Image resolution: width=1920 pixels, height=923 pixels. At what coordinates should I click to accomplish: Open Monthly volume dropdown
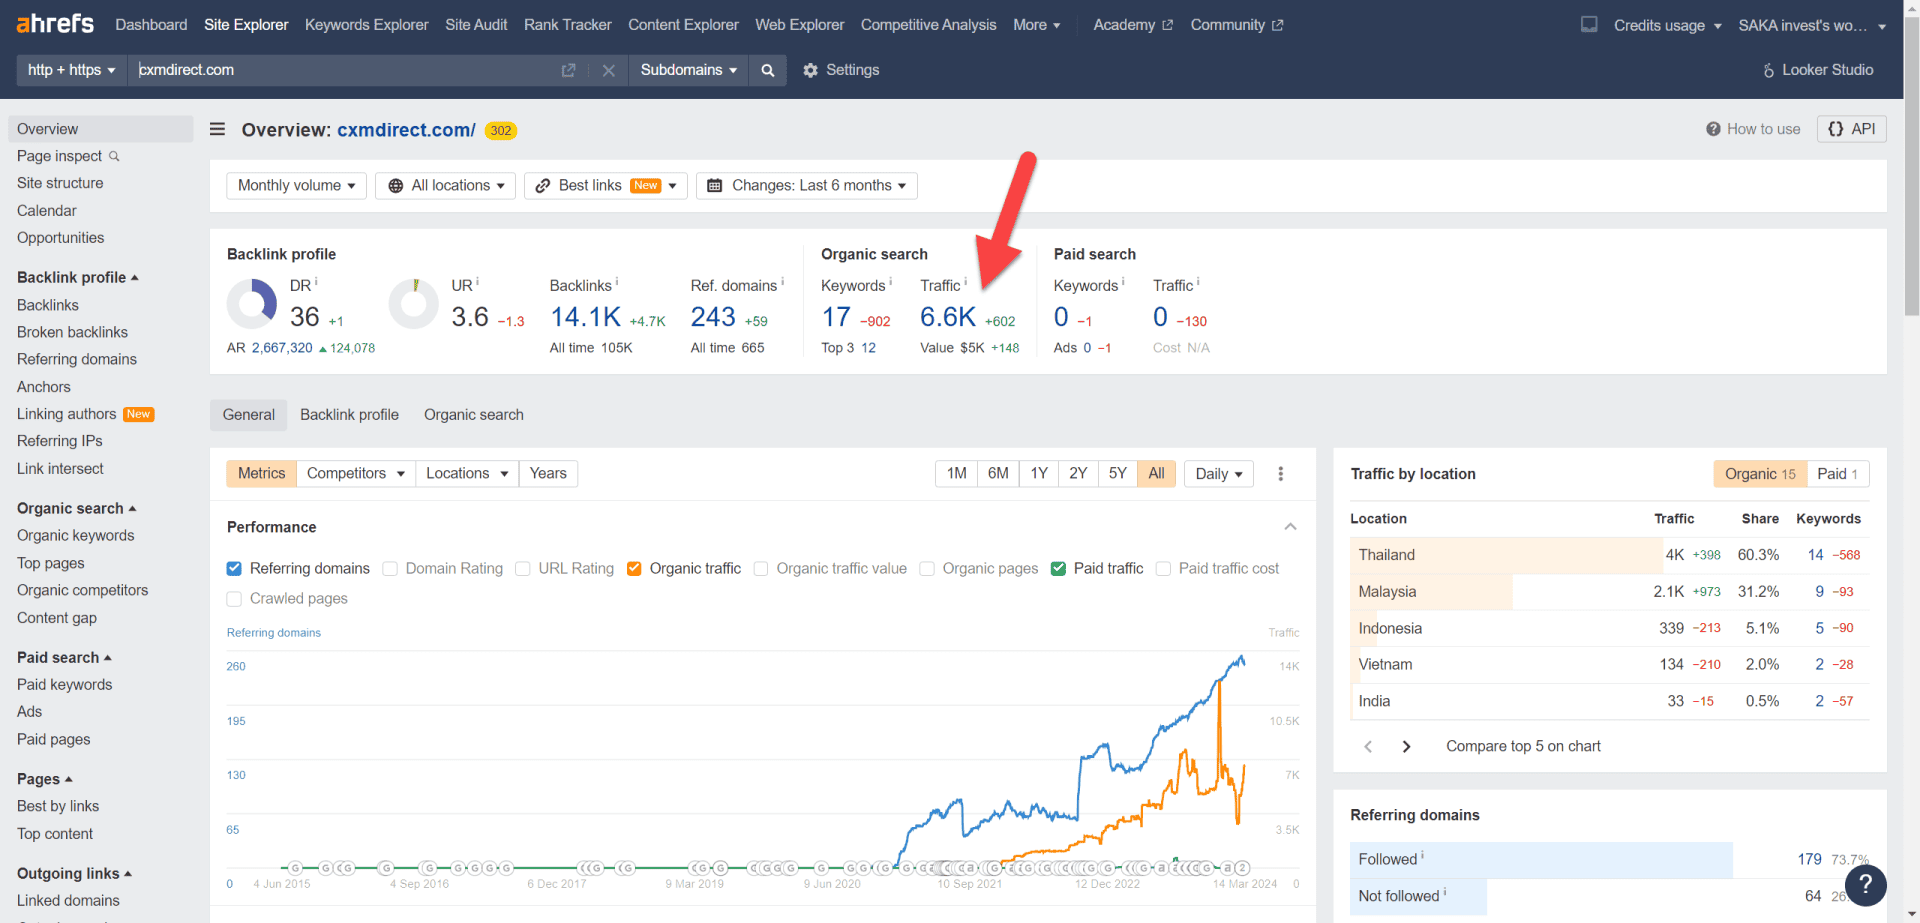(296, 186)
